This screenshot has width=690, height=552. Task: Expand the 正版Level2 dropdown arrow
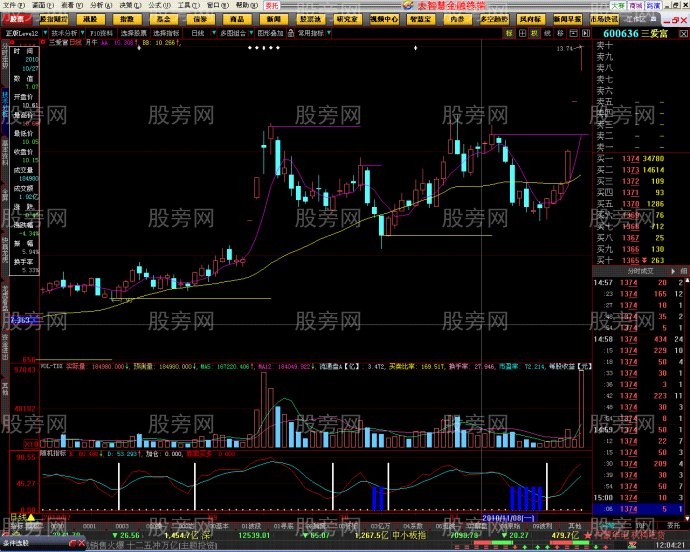click(x=44, y=33)
